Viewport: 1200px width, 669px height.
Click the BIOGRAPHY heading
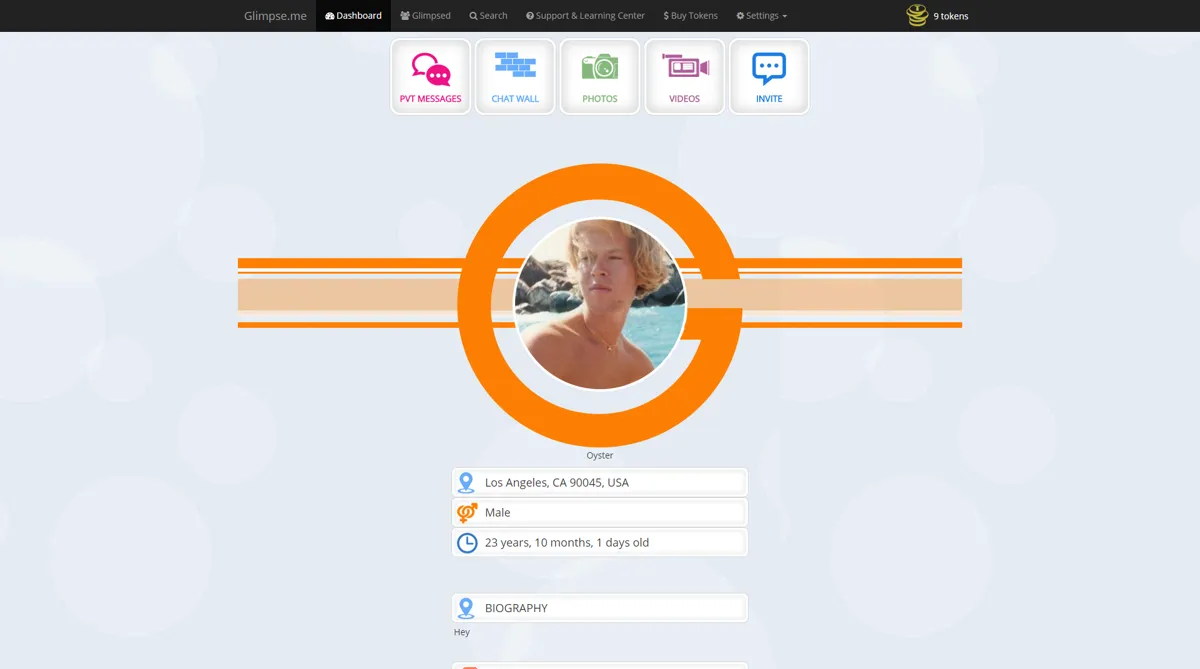pyautogui.click(x=516, y=608)
